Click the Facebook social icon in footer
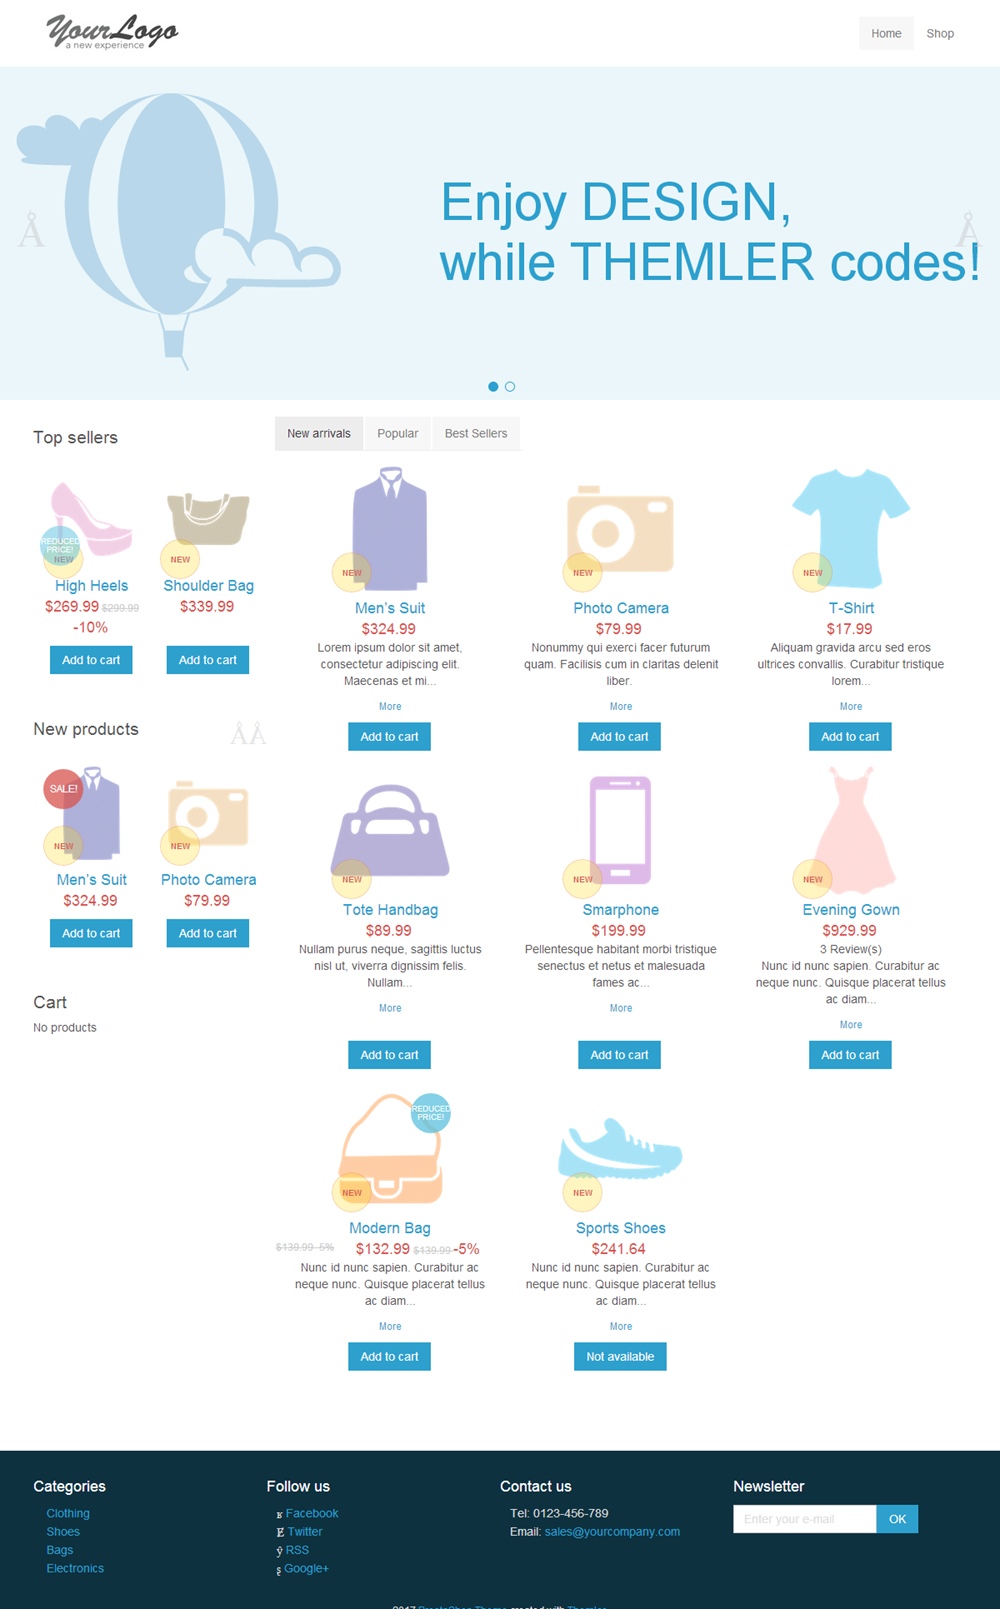The width and height of the screenshot is (1000, 1609). 280,1514
